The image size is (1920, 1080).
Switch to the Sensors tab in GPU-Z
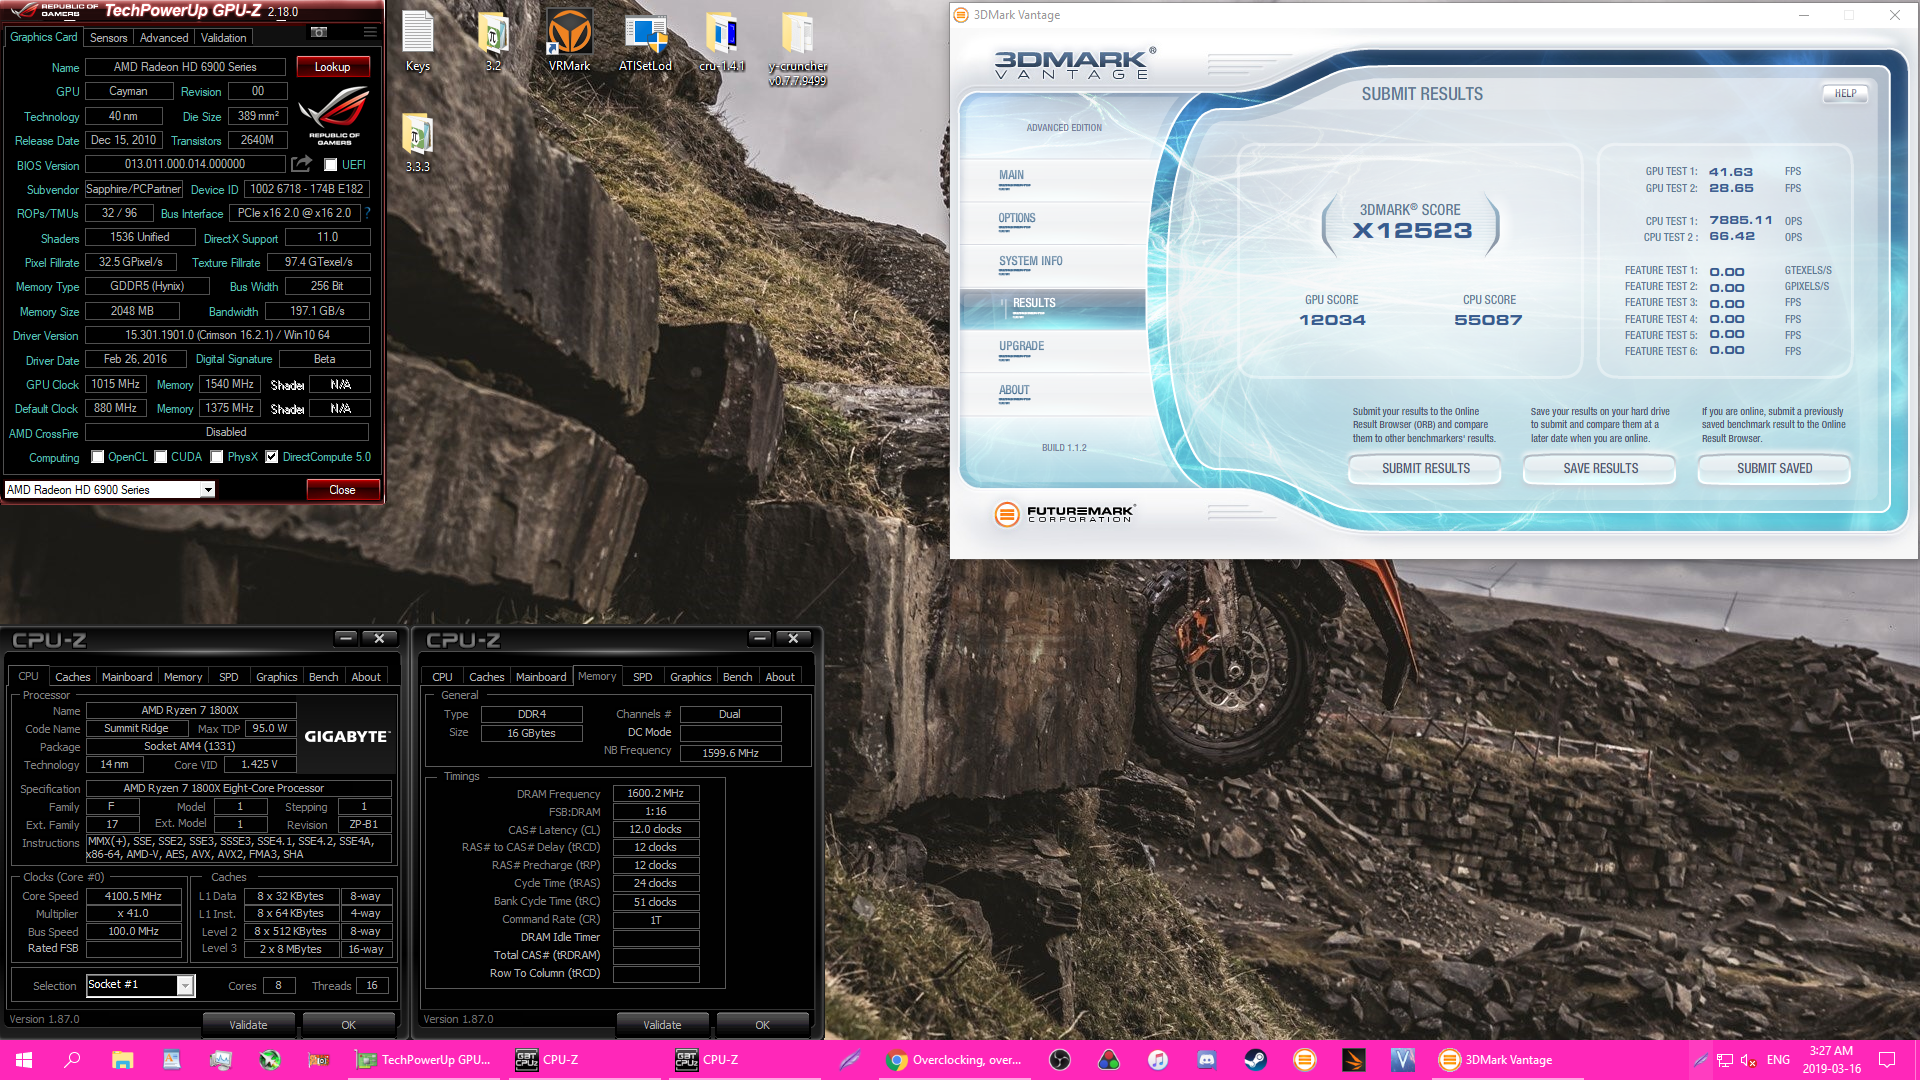coord(108,38)
